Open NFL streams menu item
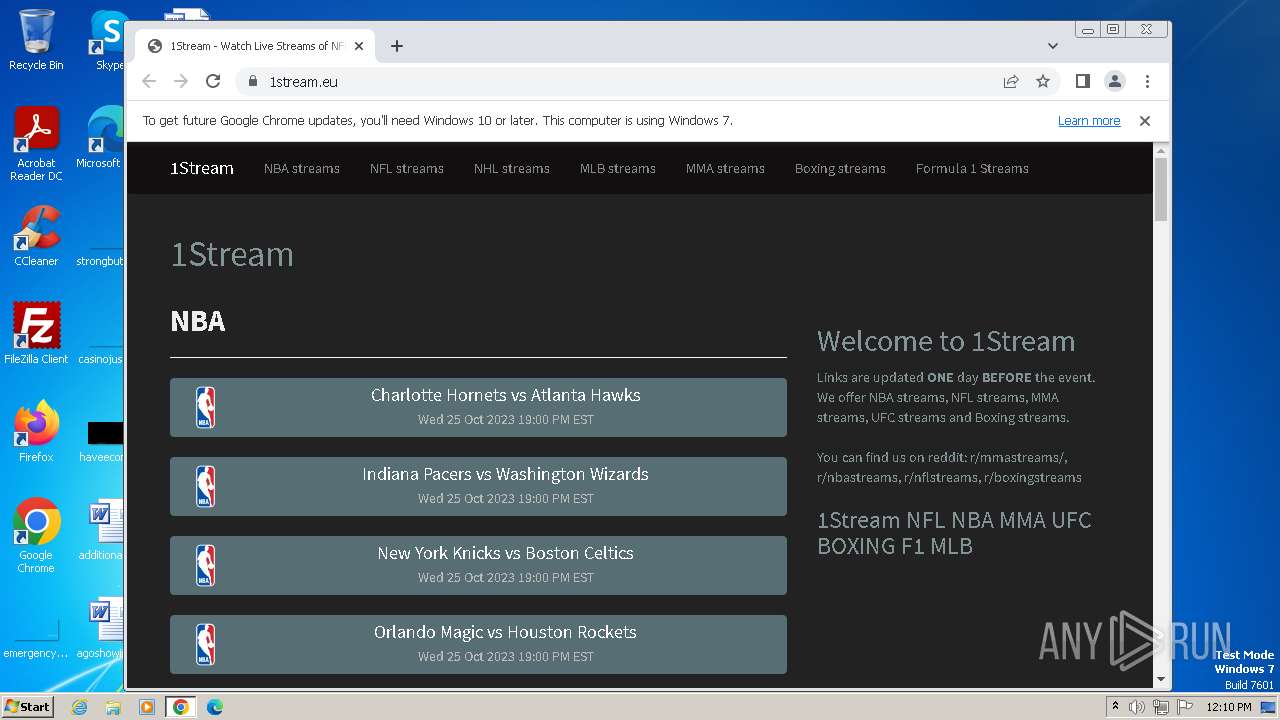The image size is (1280, 720). tap(407, 168)
